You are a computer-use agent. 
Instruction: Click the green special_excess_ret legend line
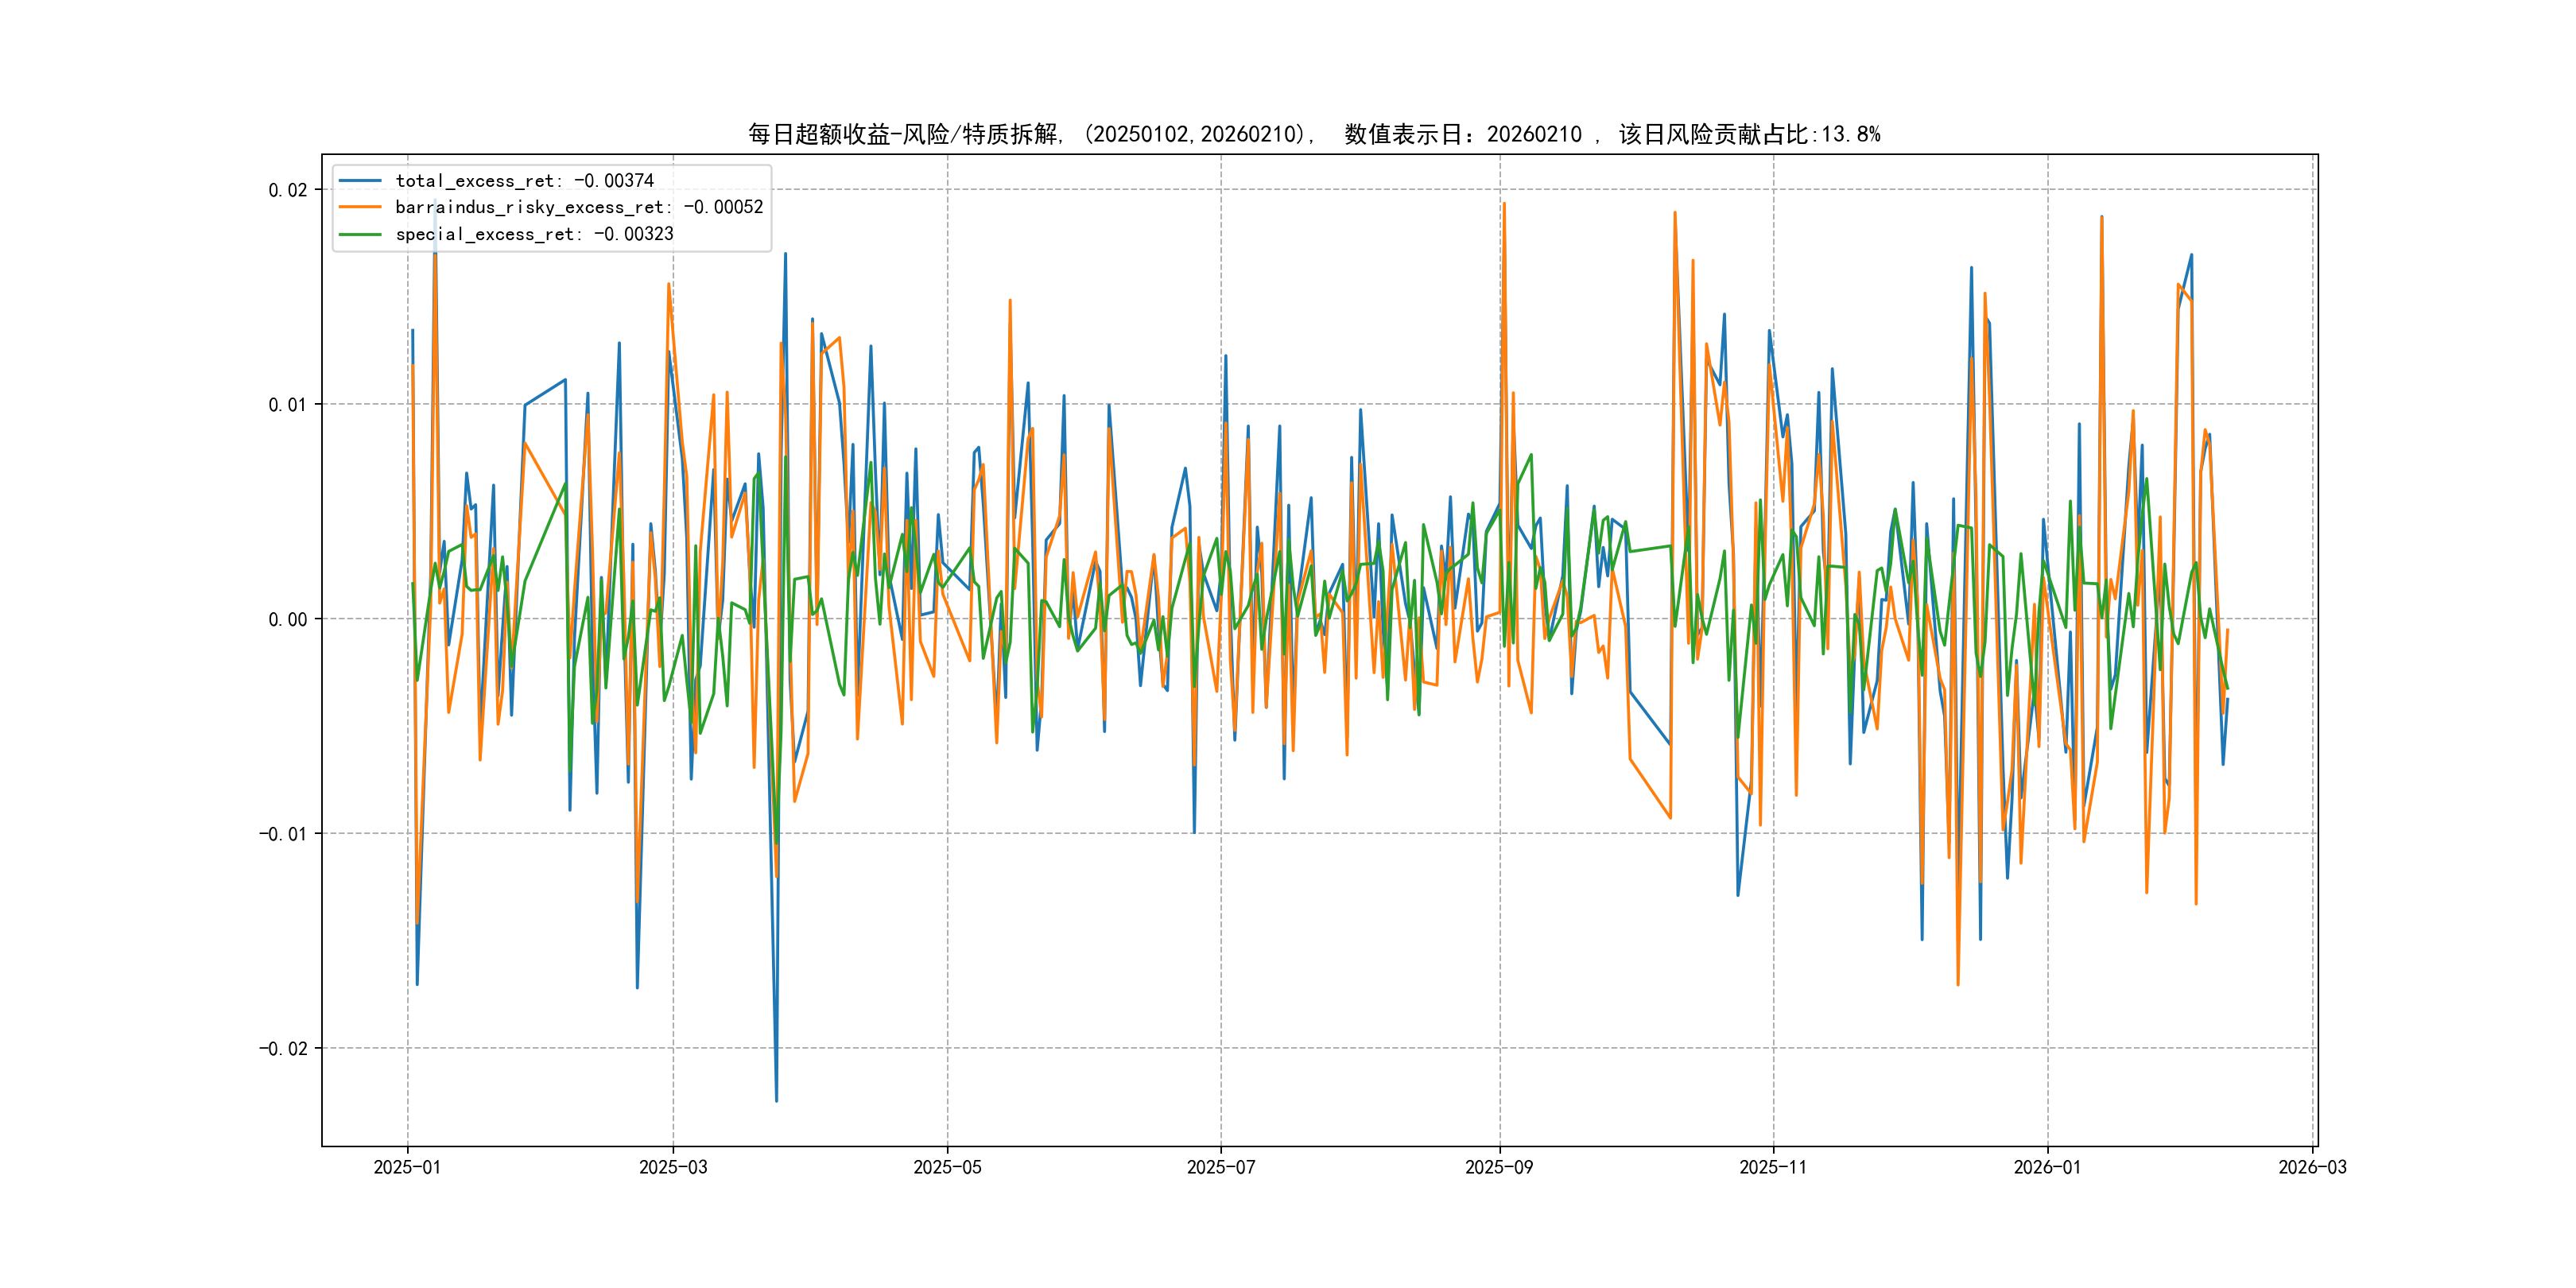360,234
